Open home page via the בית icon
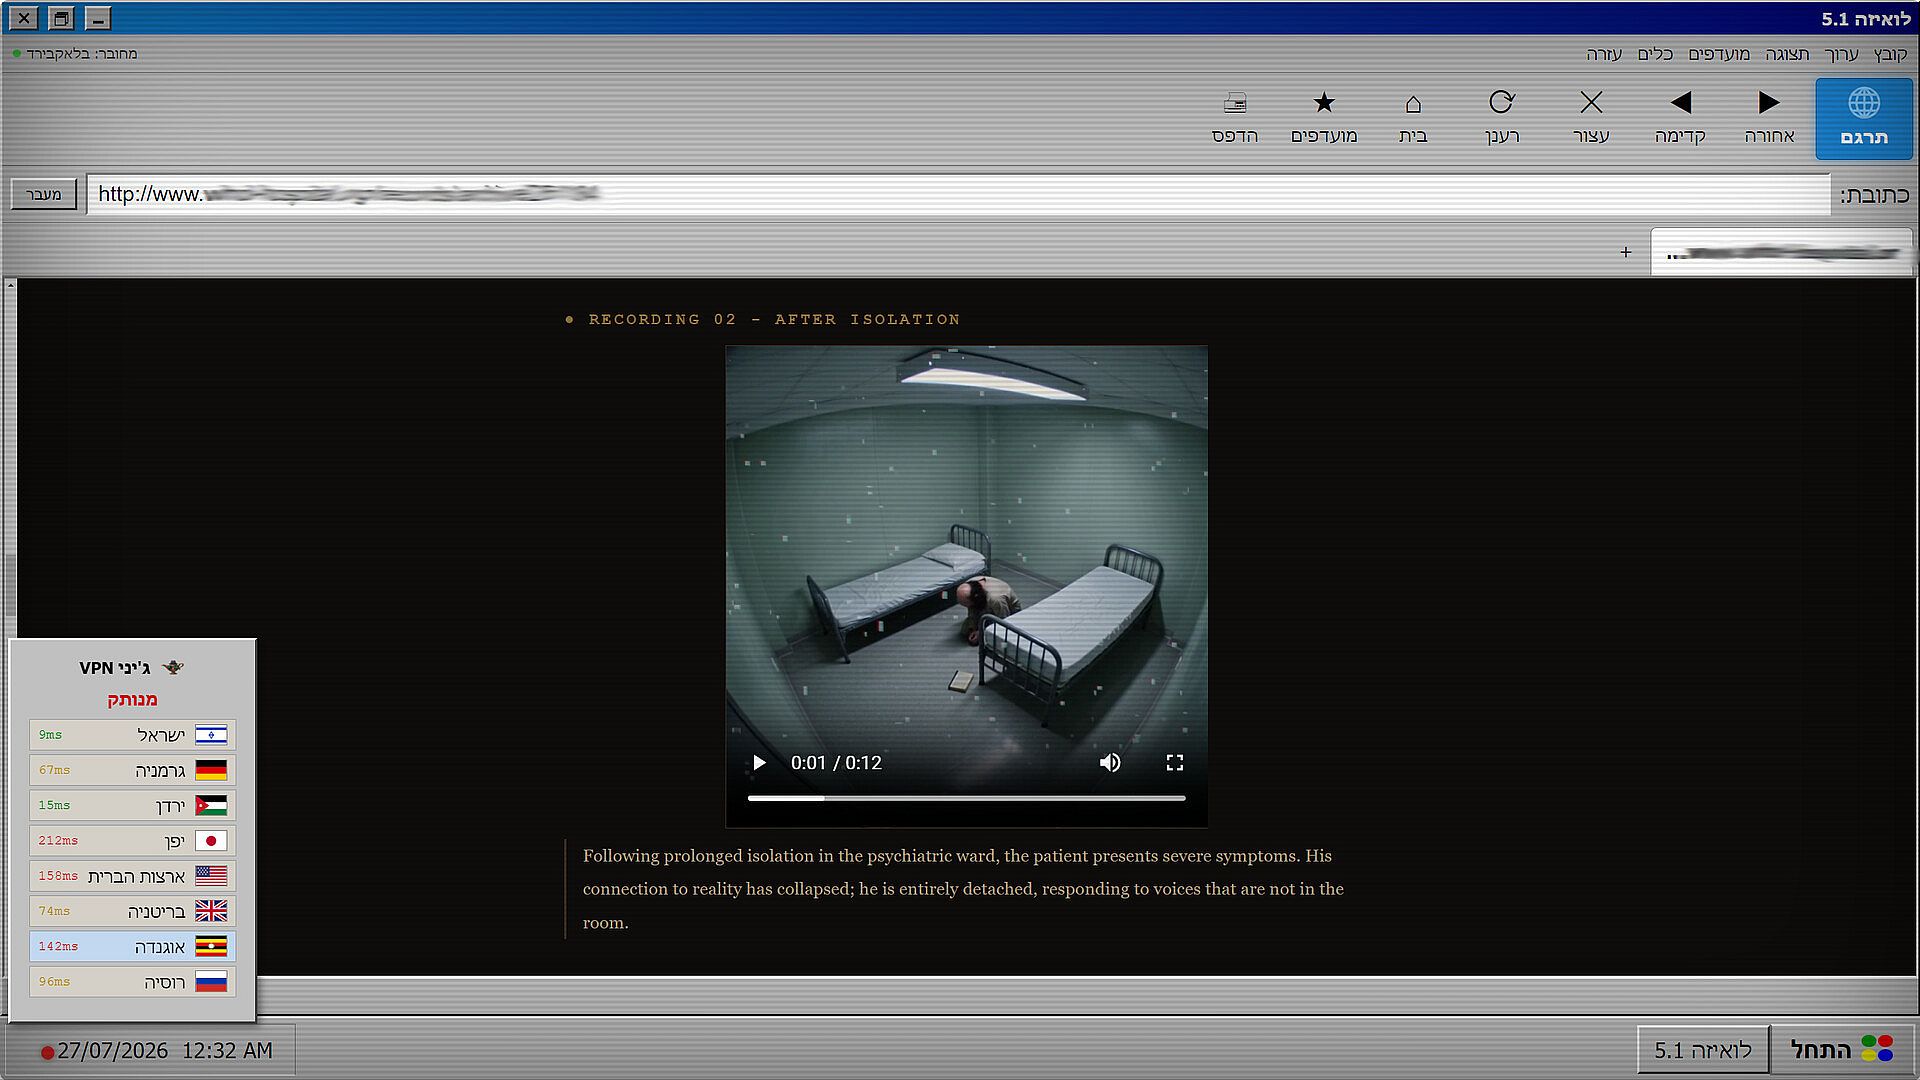1920x1080 pixels. [1413, 118]
